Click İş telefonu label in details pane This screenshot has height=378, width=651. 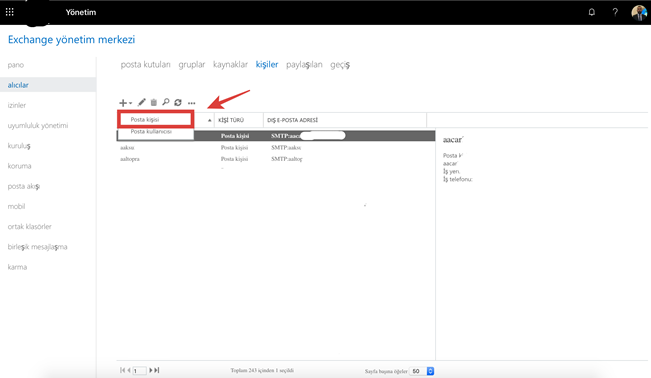(x=458, y=179)
